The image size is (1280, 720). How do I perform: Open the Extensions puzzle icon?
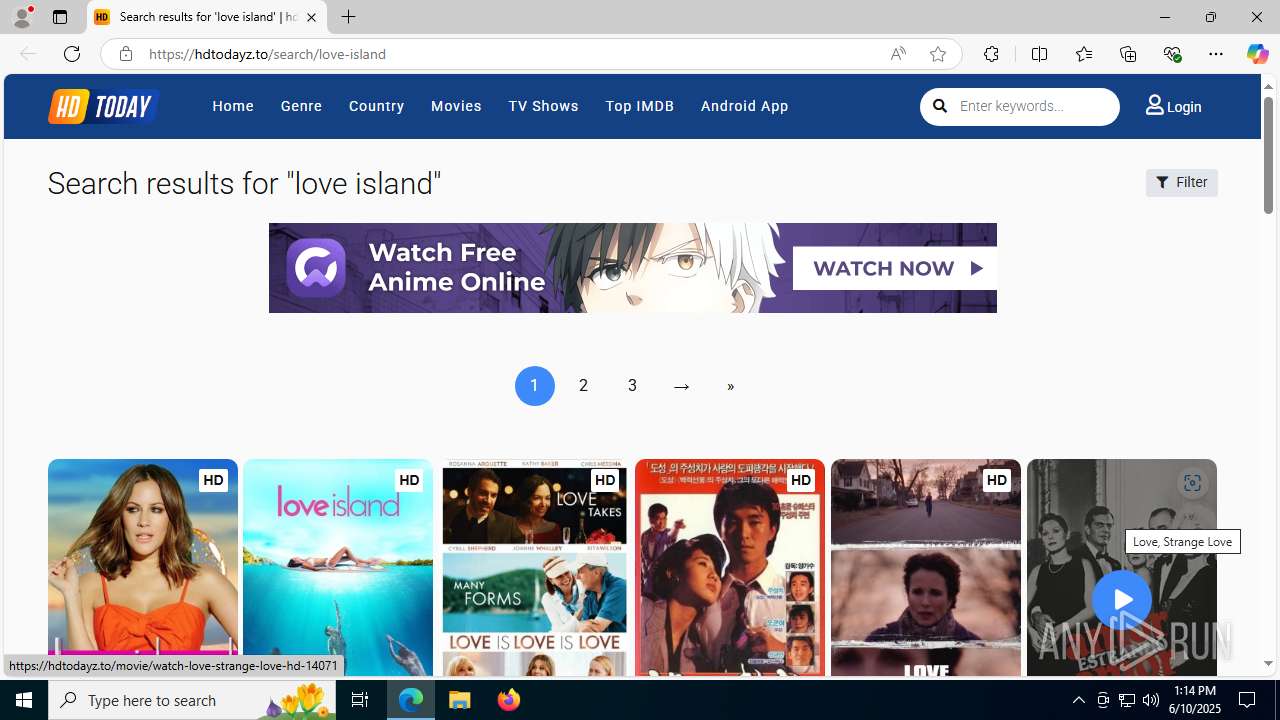click(991, 54)
